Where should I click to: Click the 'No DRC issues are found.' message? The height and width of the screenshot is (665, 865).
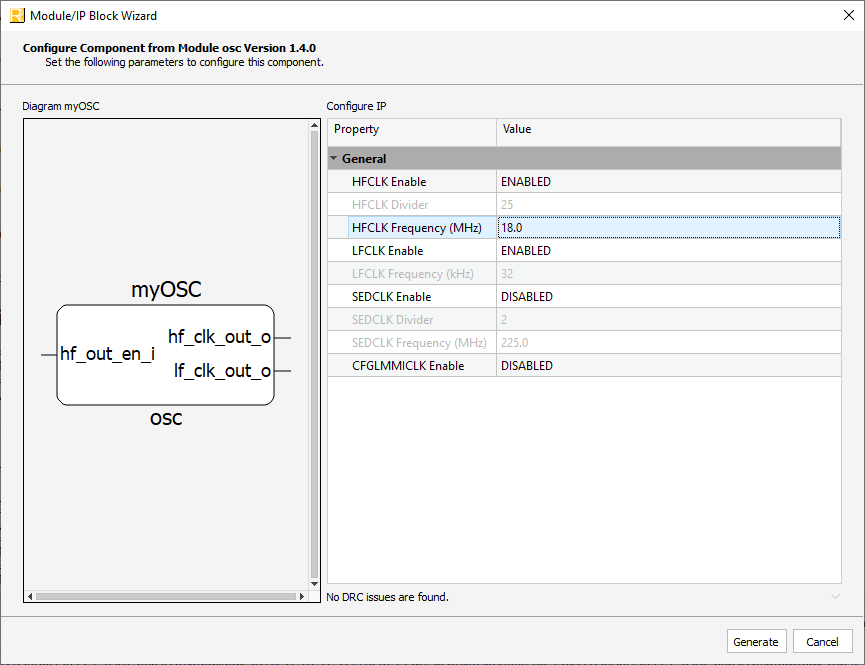click(387, 597)
